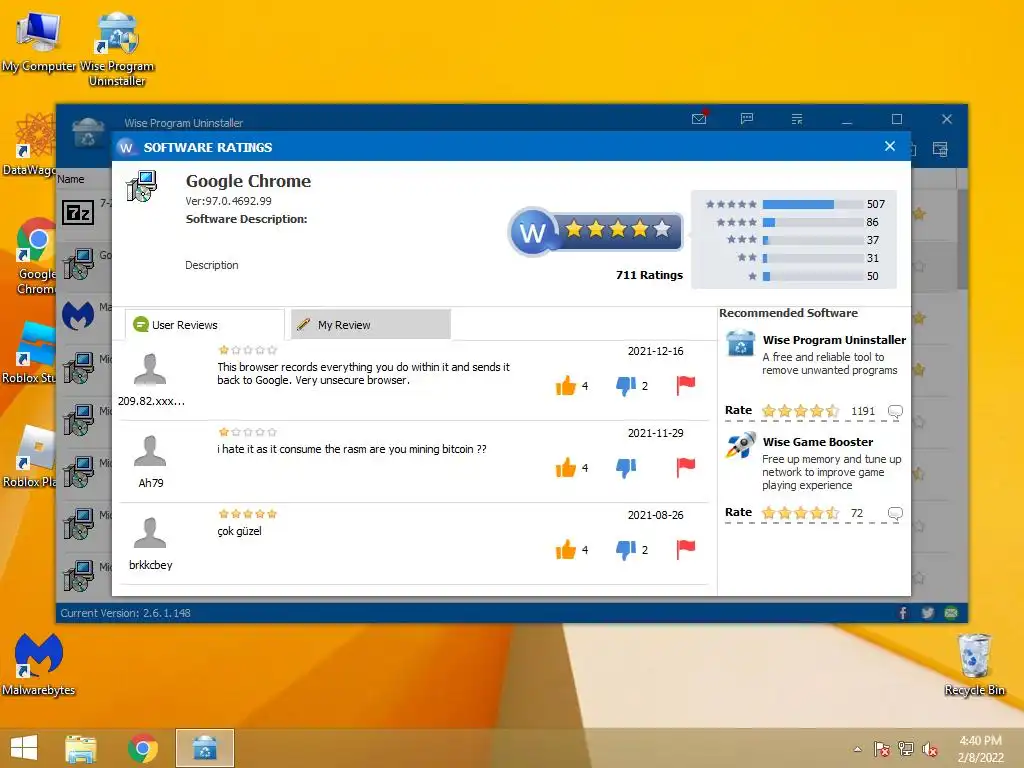Switch to the User Reviews tab
The height and width of the screenshot is (768, 1024).
[x=204, y=325]
